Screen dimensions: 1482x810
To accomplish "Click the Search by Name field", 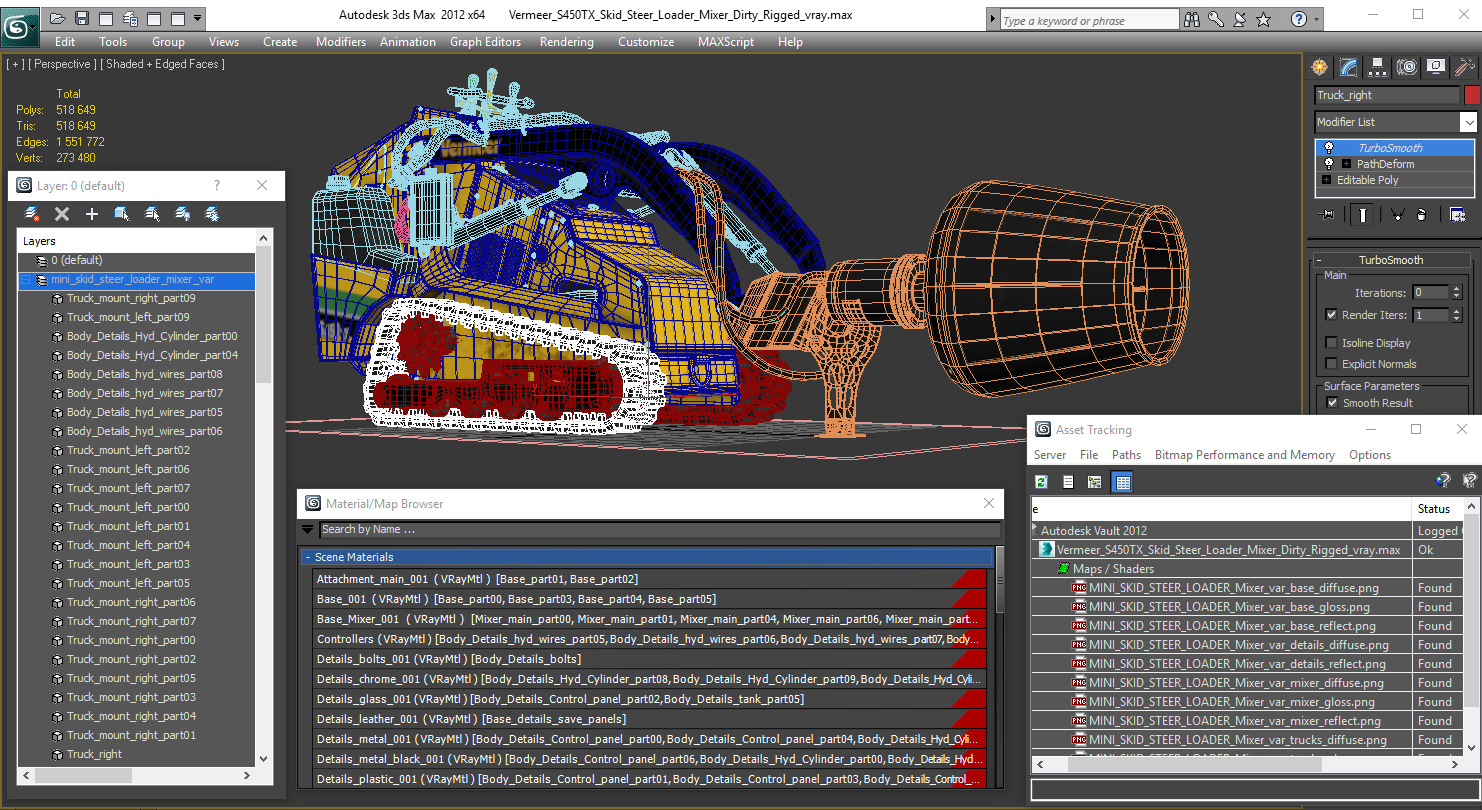I will click(660, 530).
